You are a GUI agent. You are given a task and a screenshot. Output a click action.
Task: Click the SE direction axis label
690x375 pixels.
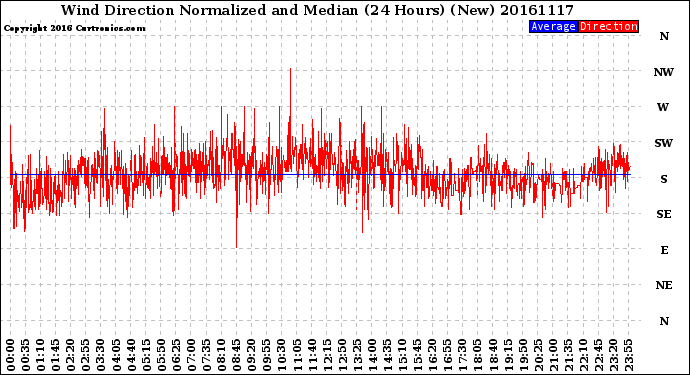pyautogui.click(x=664, y=214)
